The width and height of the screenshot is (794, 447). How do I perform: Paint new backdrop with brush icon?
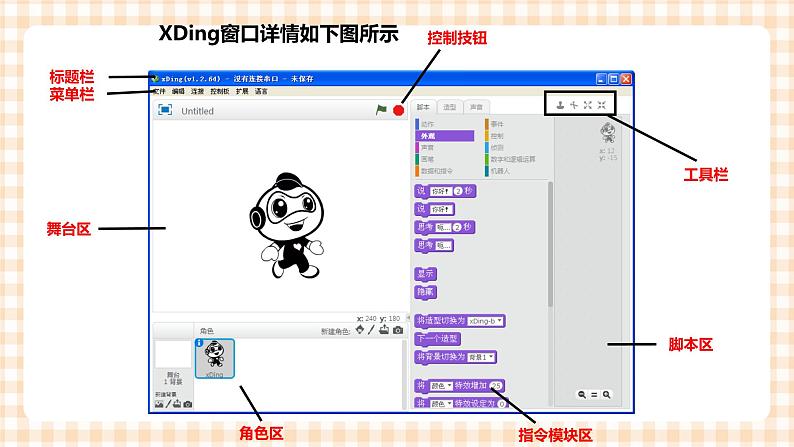pos(168,404)
